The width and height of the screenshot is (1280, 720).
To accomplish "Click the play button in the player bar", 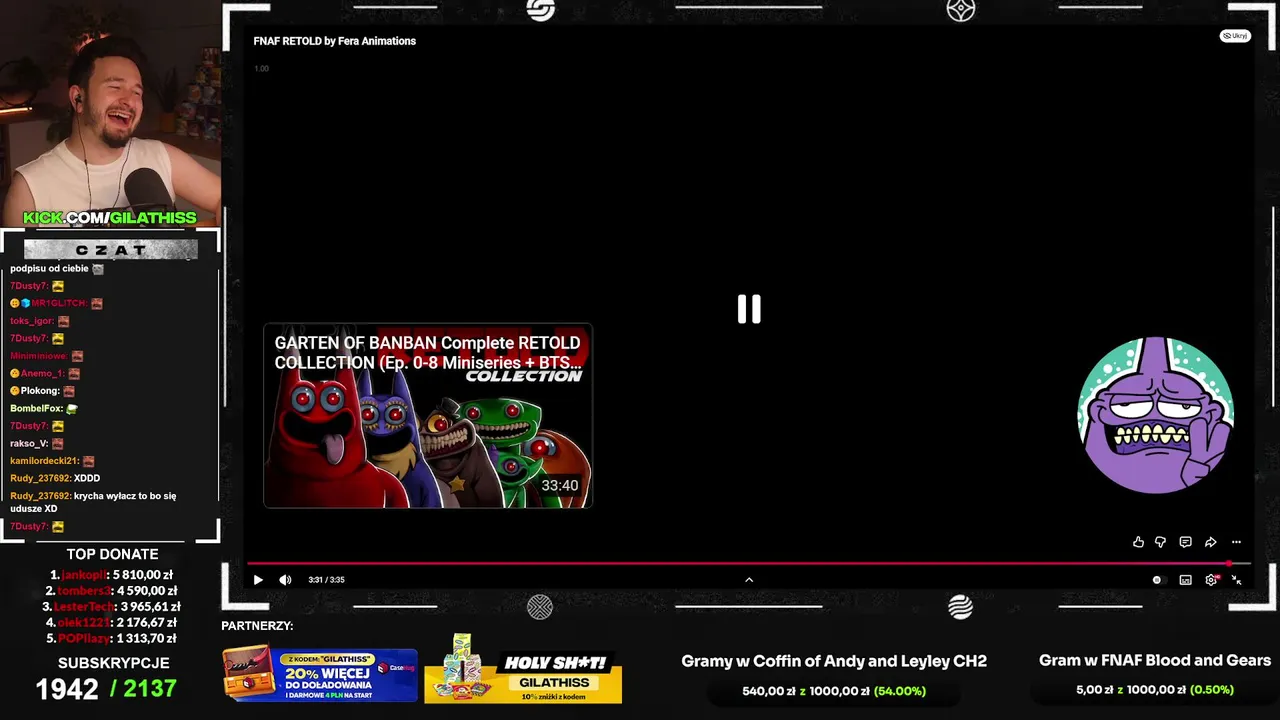I will 258,580.
